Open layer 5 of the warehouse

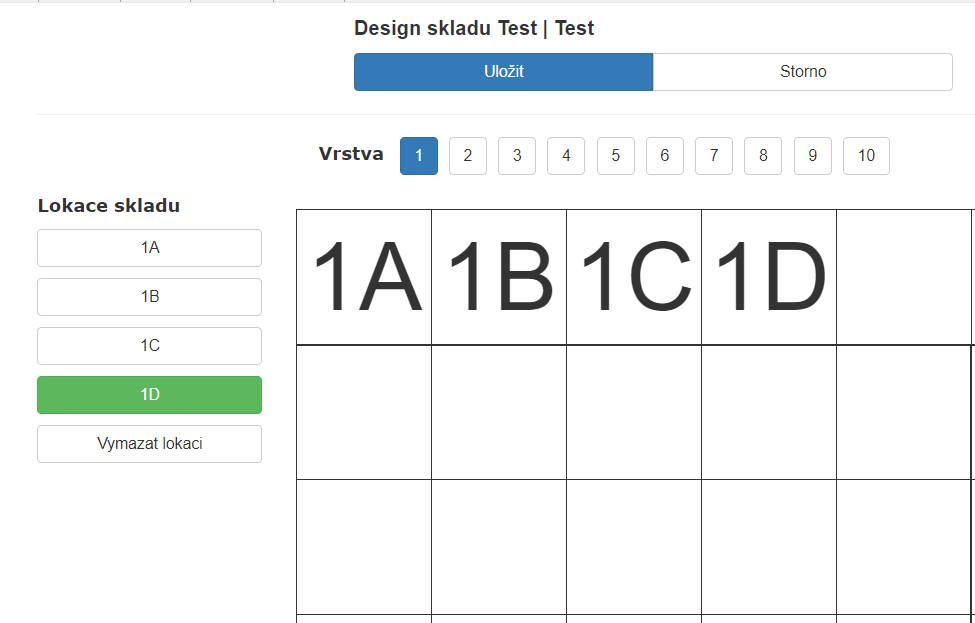[615, 156]
